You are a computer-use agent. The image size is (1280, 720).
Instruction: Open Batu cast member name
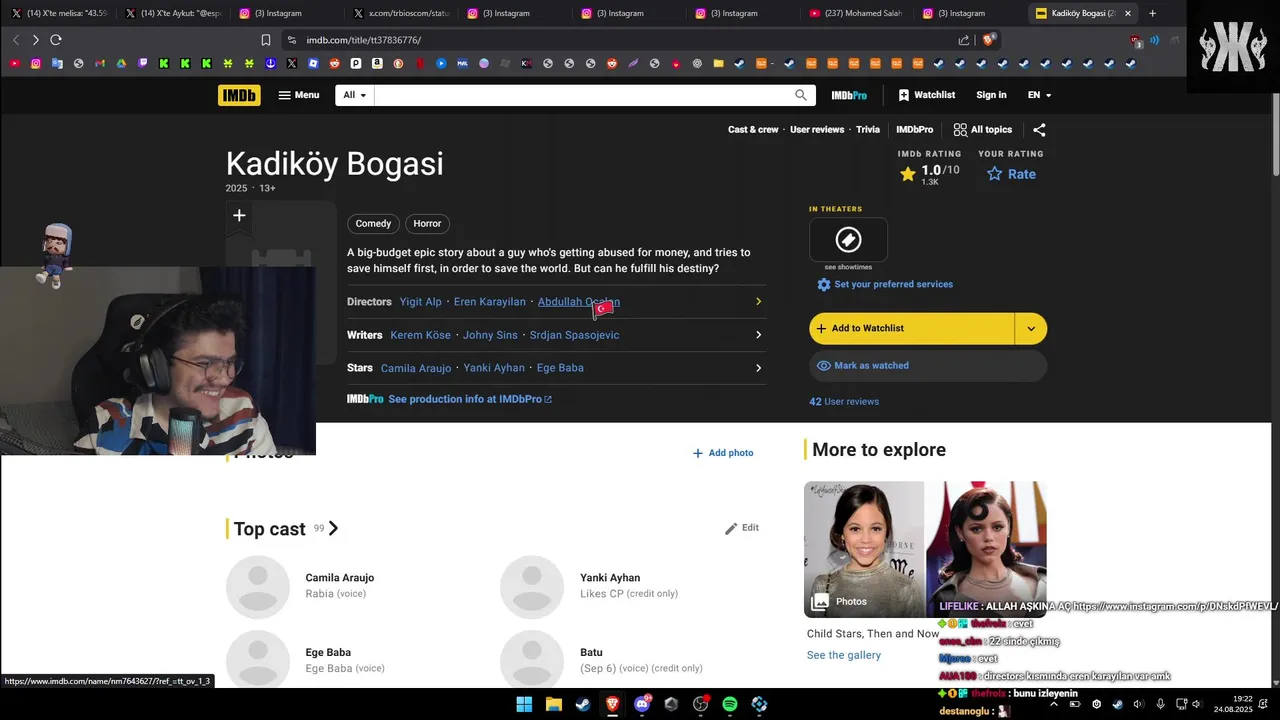[x=591, y=653]
